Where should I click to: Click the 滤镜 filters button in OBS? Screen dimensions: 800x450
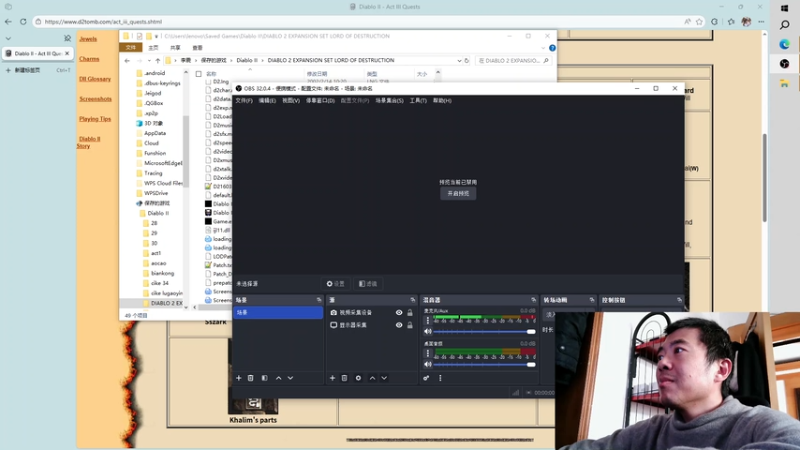click(x=368, y=284)
